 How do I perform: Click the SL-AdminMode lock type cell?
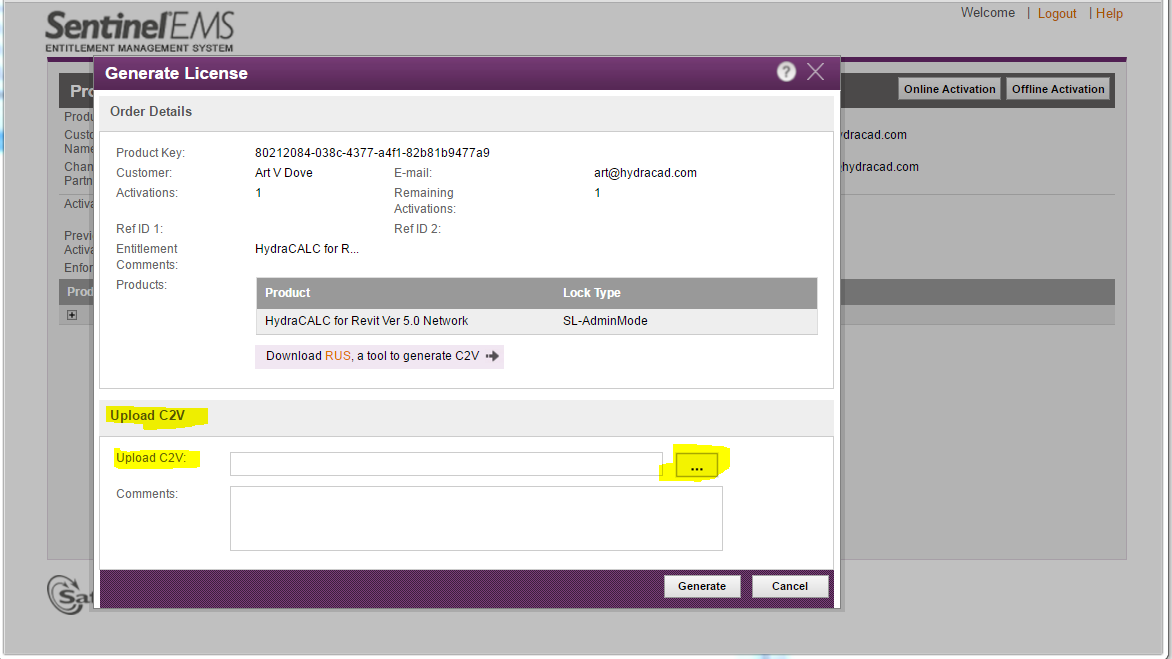[605, 321]
